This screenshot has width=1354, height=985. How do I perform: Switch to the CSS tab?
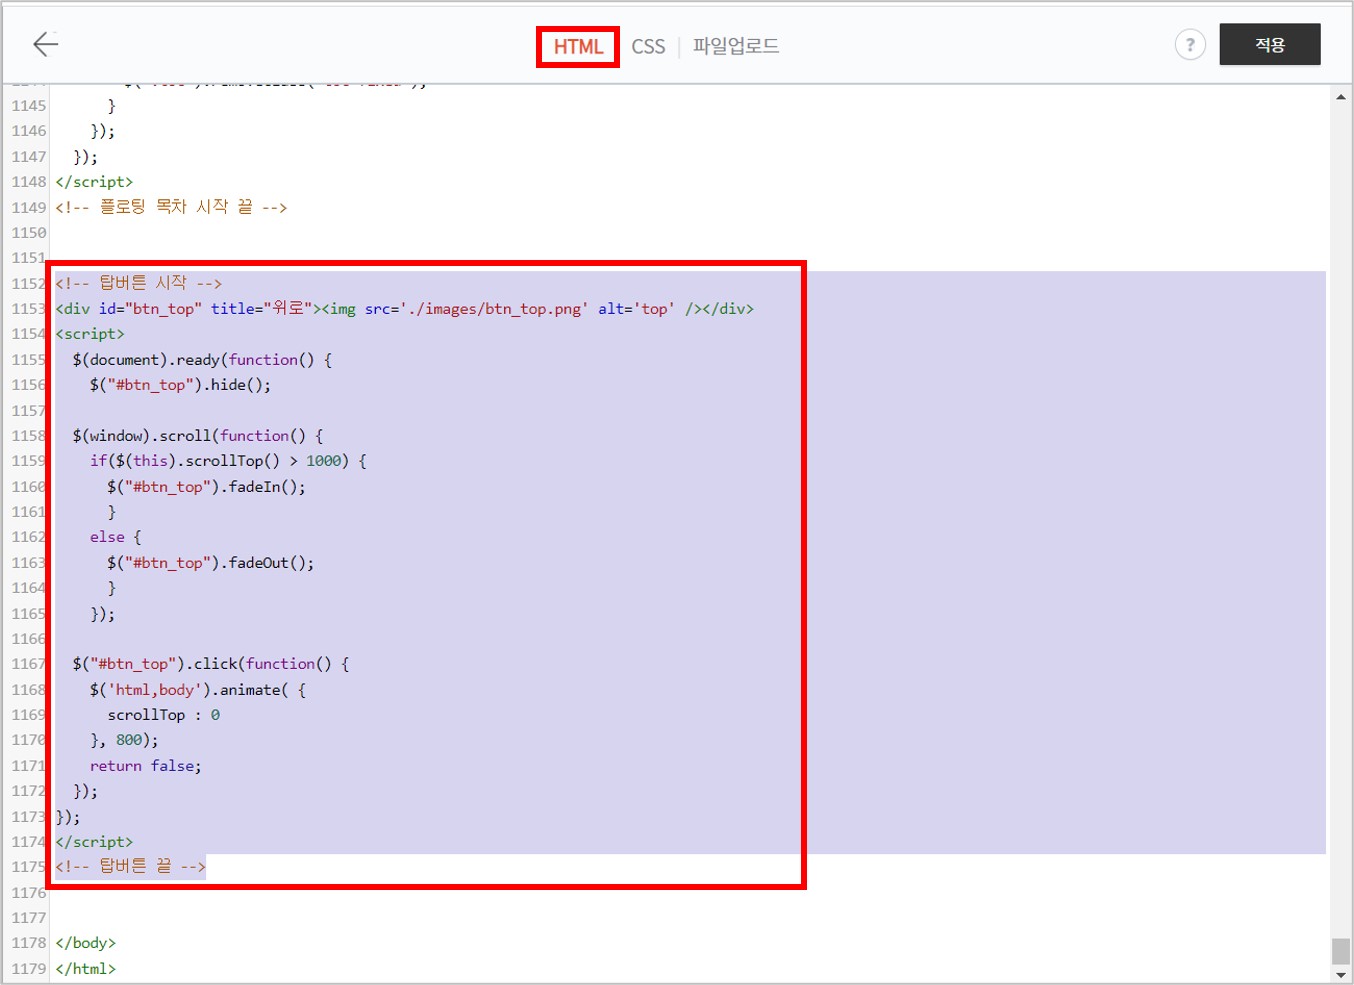(x=648, y=47)
